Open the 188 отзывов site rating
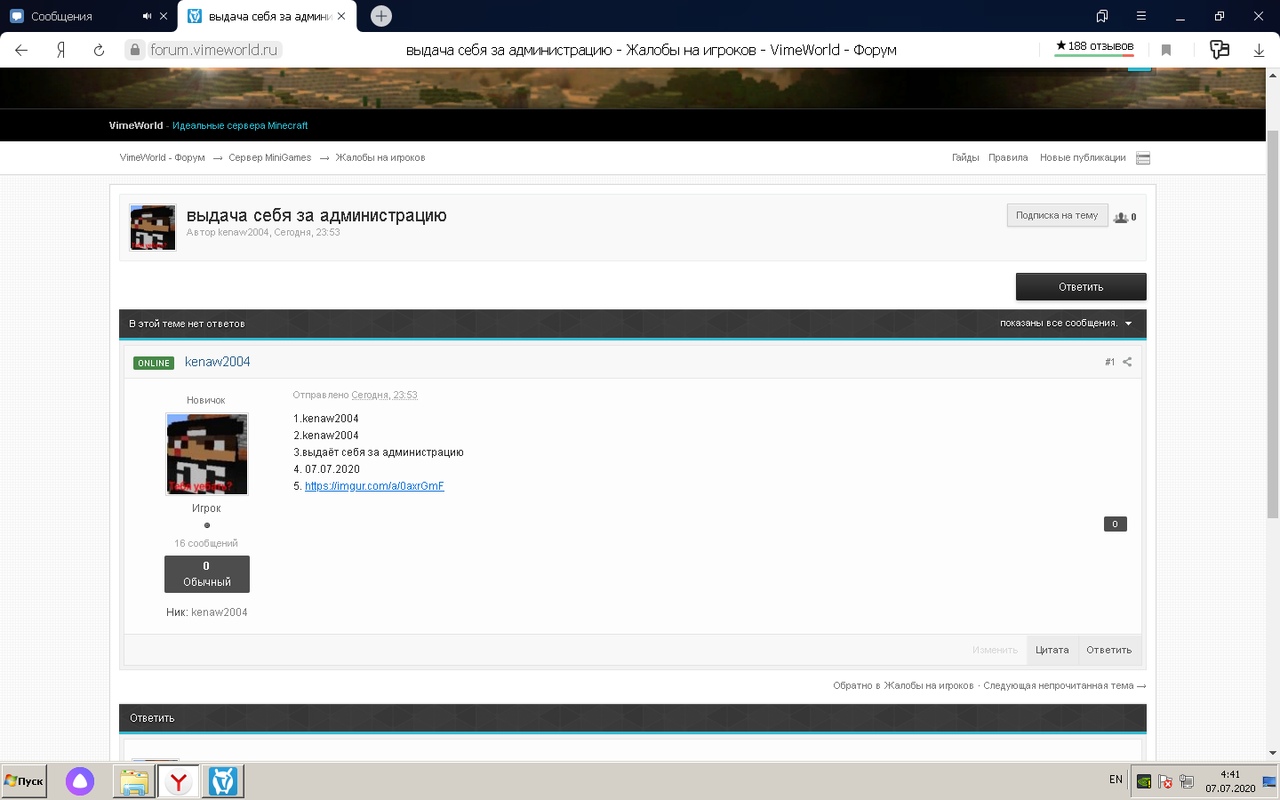Viewport: 1280px width, 800px height. [1094, 47]
